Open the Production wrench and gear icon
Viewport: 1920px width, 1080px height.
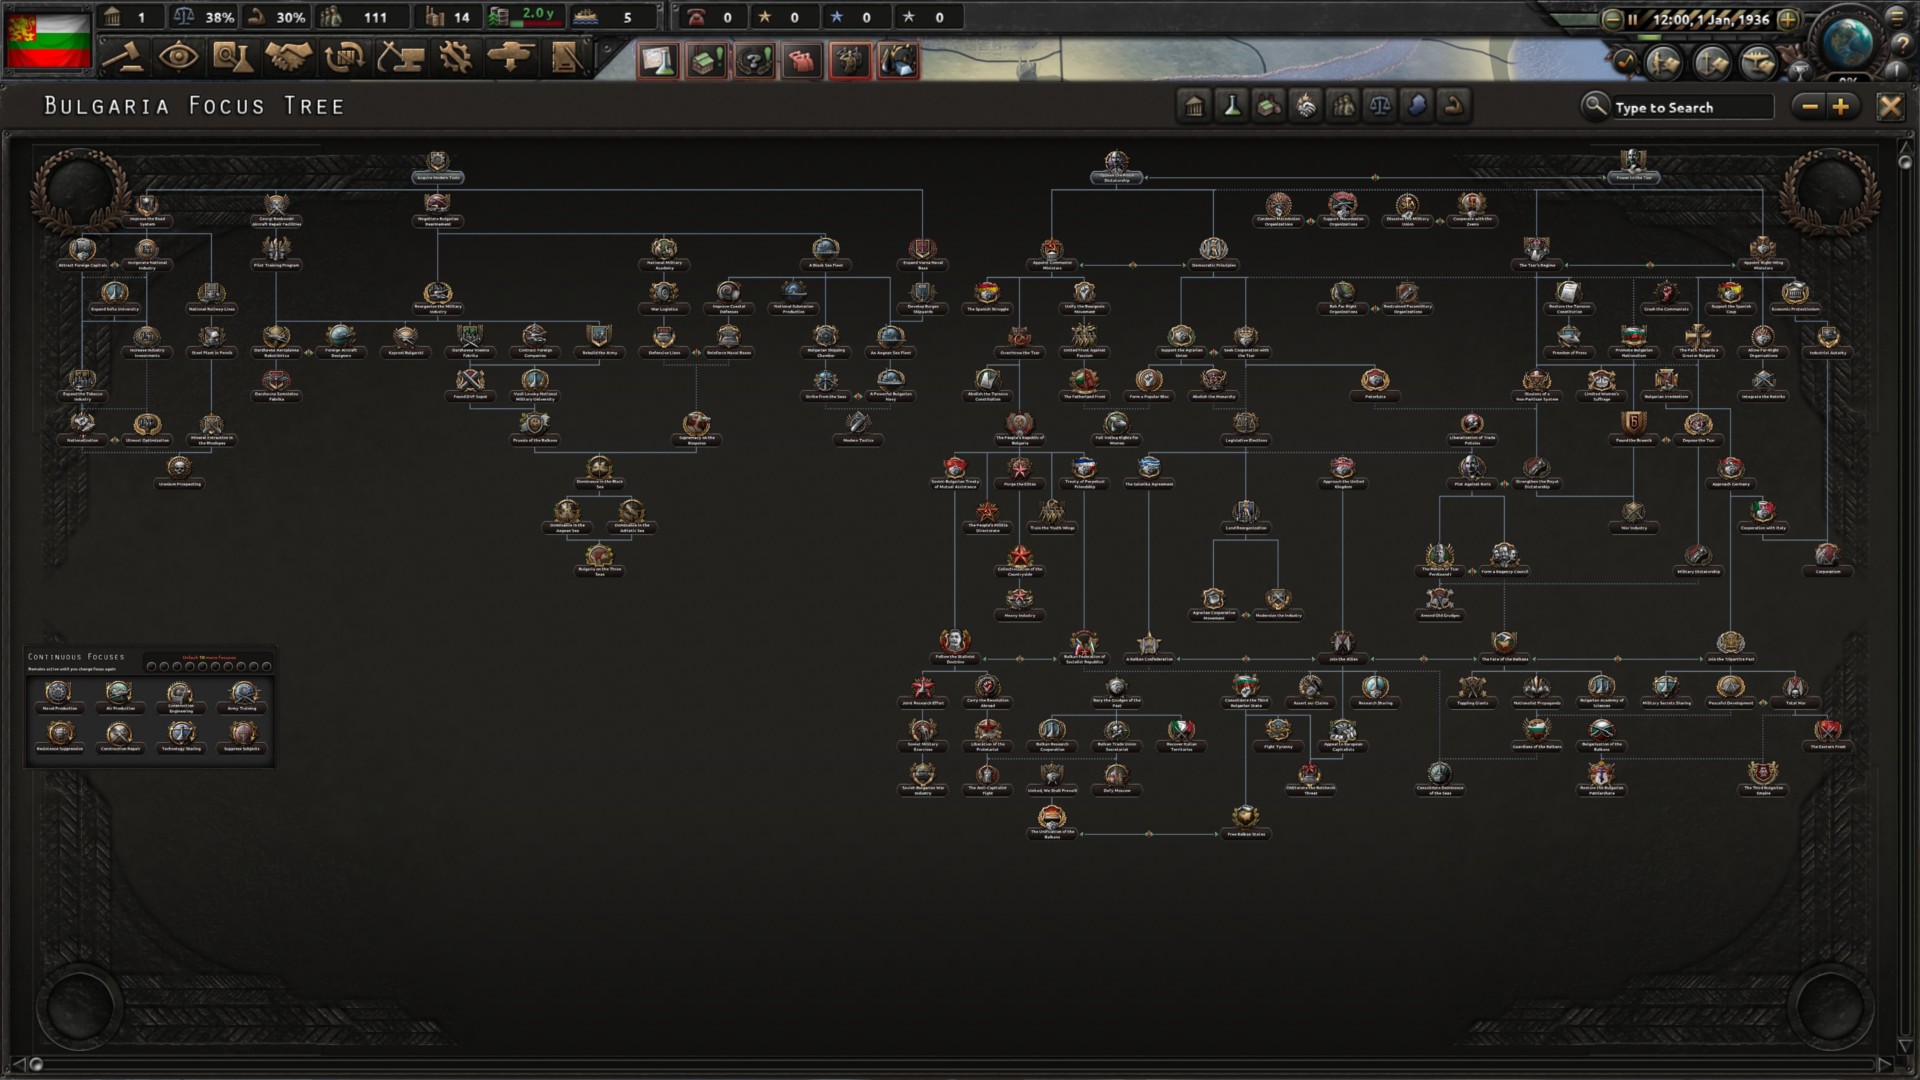[x=455, y=57]
